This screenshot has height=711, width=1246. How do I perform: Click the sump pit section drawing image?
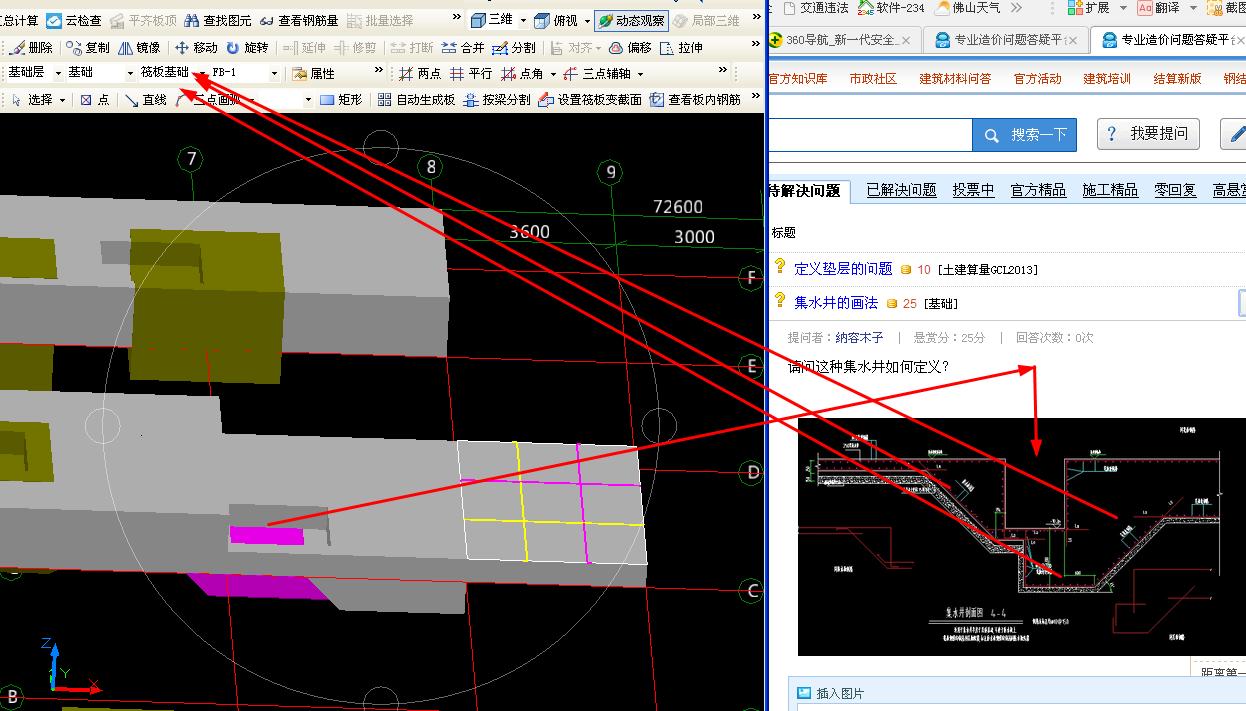point(1021,536)
